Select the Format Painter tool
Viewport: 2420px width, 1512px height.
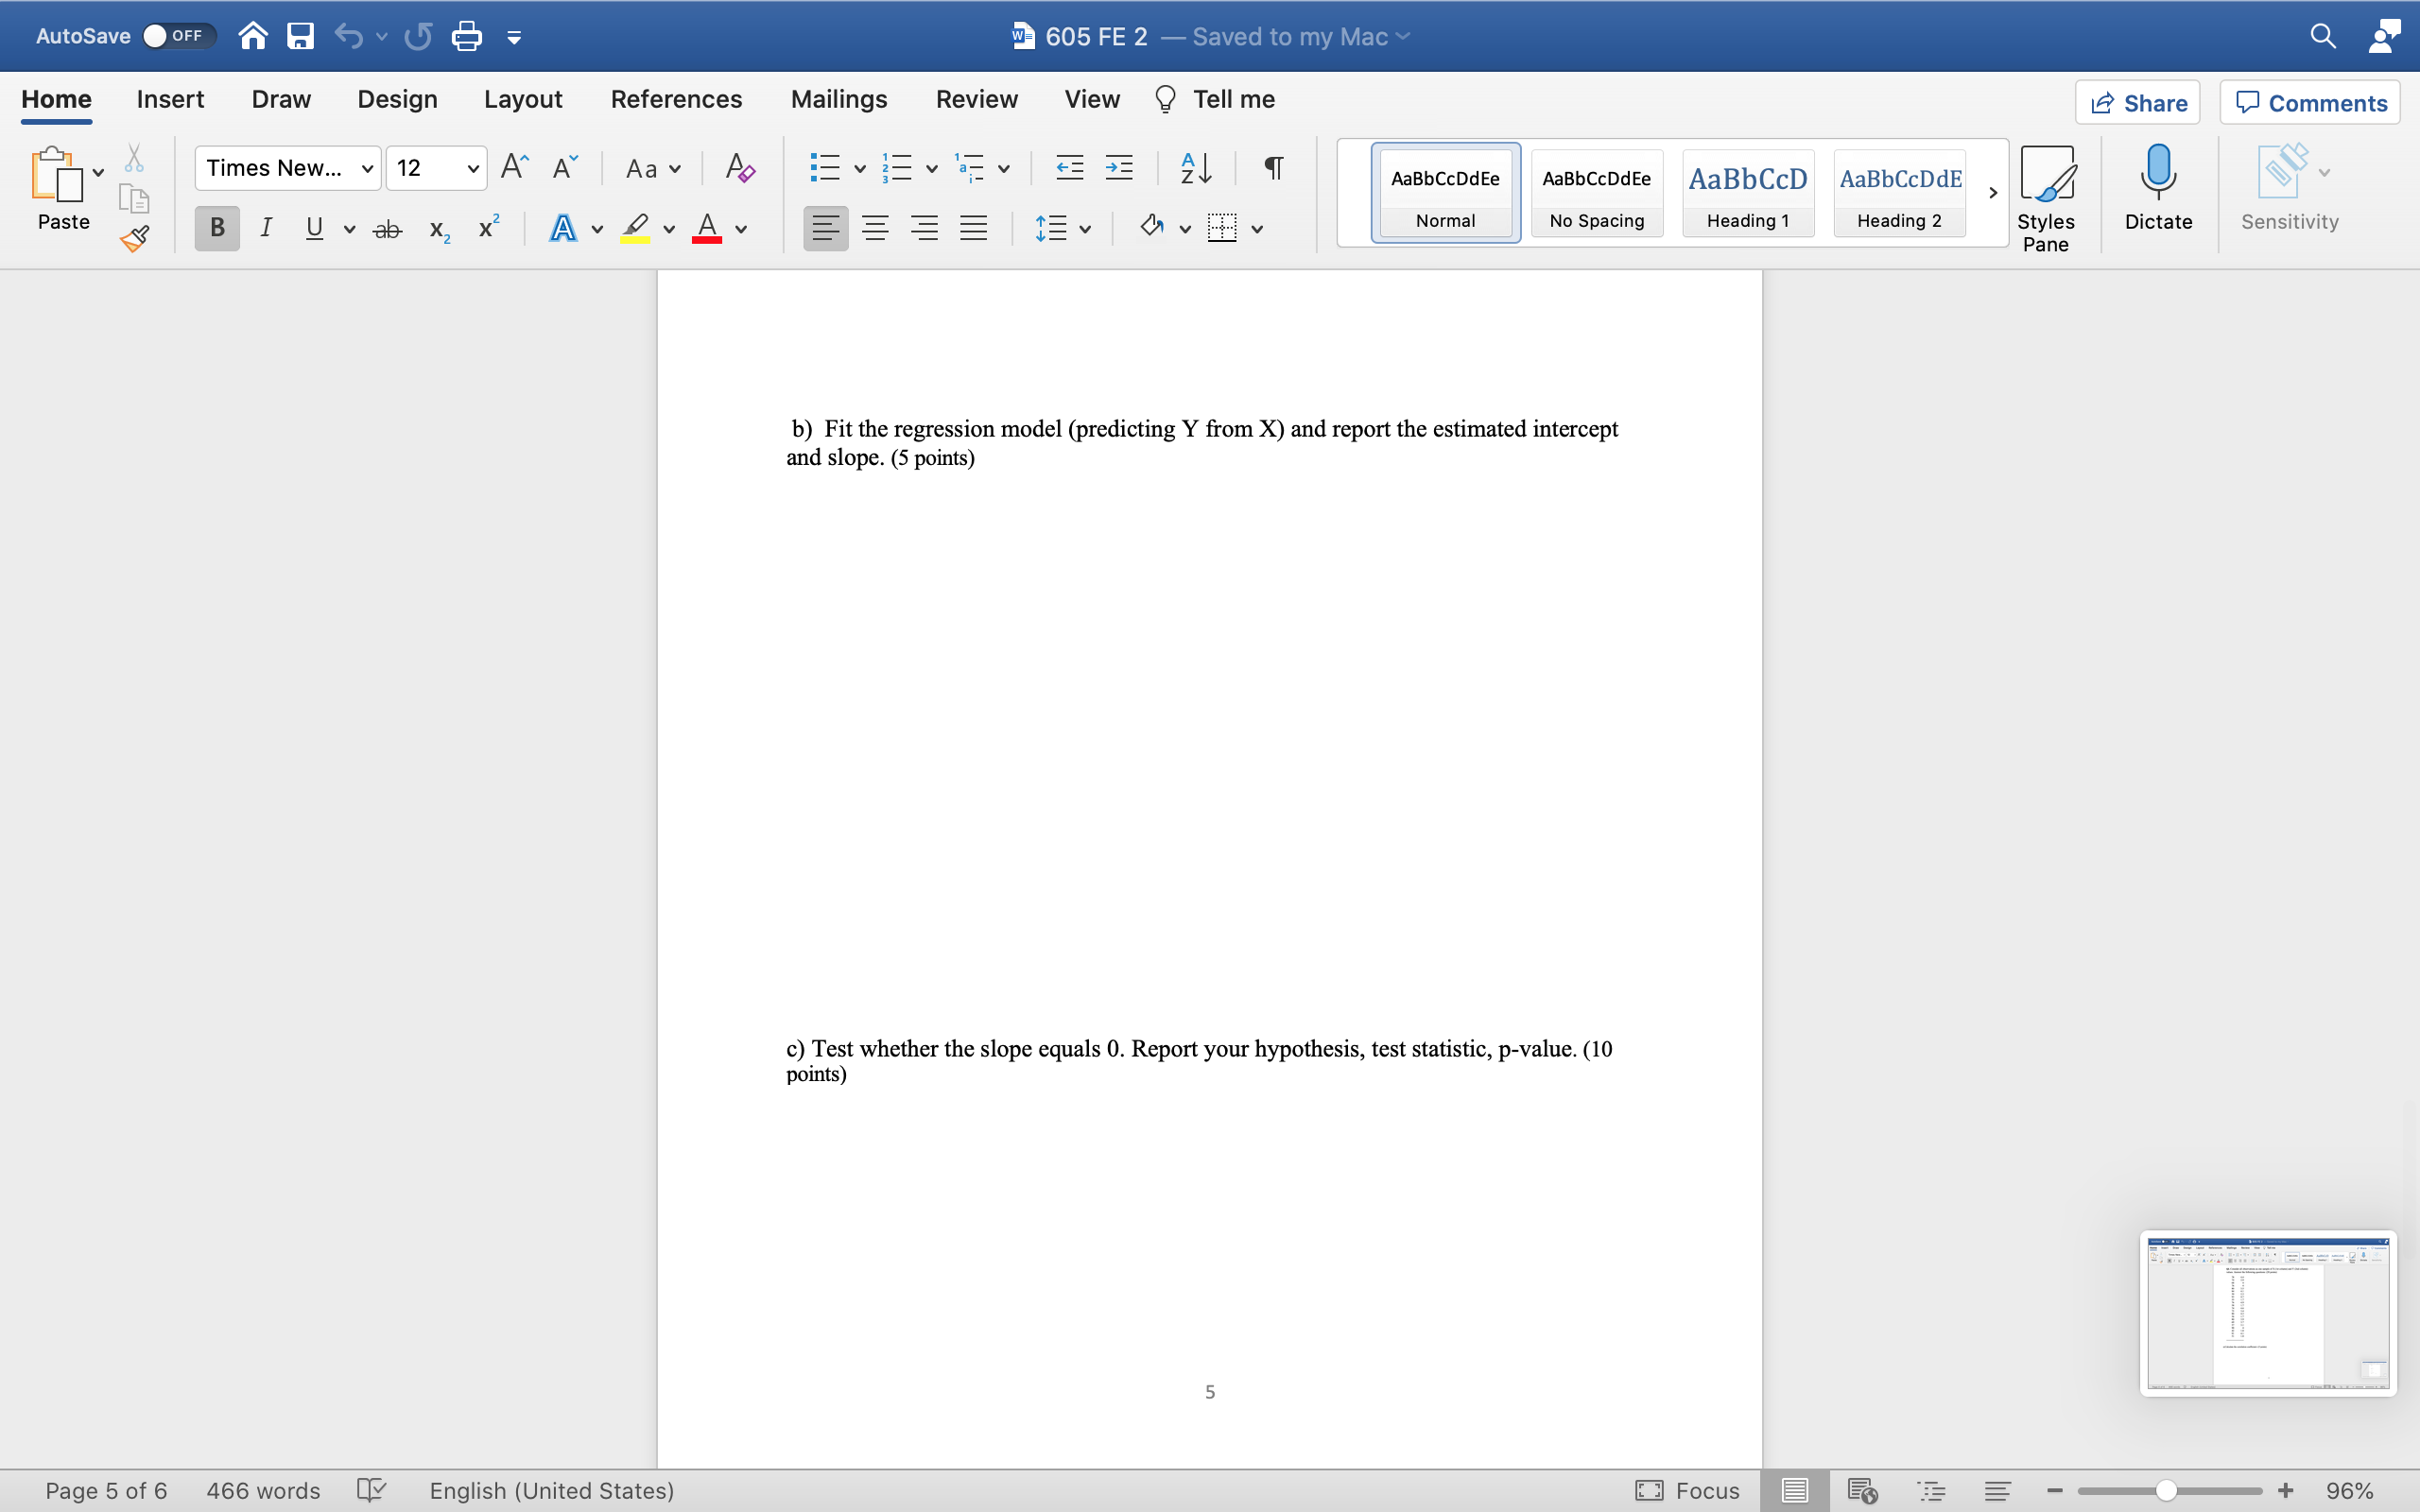pyautogui.click(x=133, y=238)
